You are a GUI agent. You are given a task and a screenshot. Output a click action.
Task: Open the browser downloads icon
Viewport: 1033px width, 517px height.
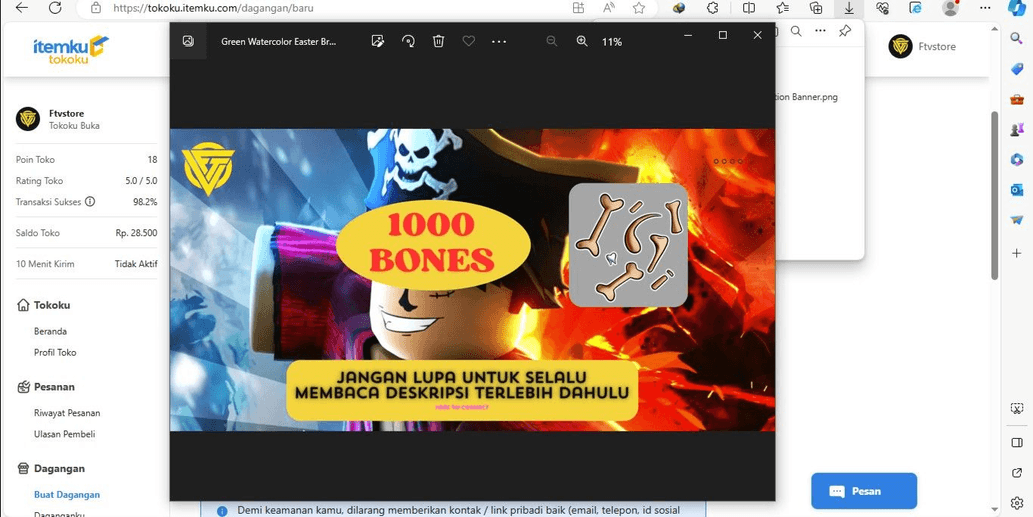pyautogui.click(x=849, y=8)
